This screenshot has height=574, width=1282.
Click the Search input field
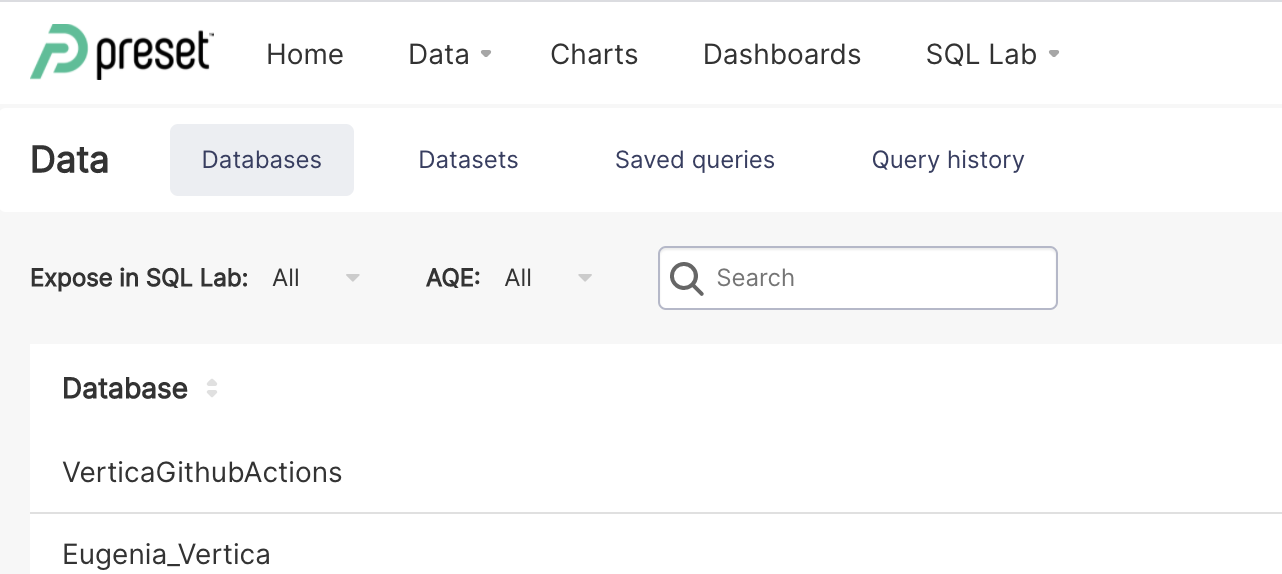coord(858,278)
